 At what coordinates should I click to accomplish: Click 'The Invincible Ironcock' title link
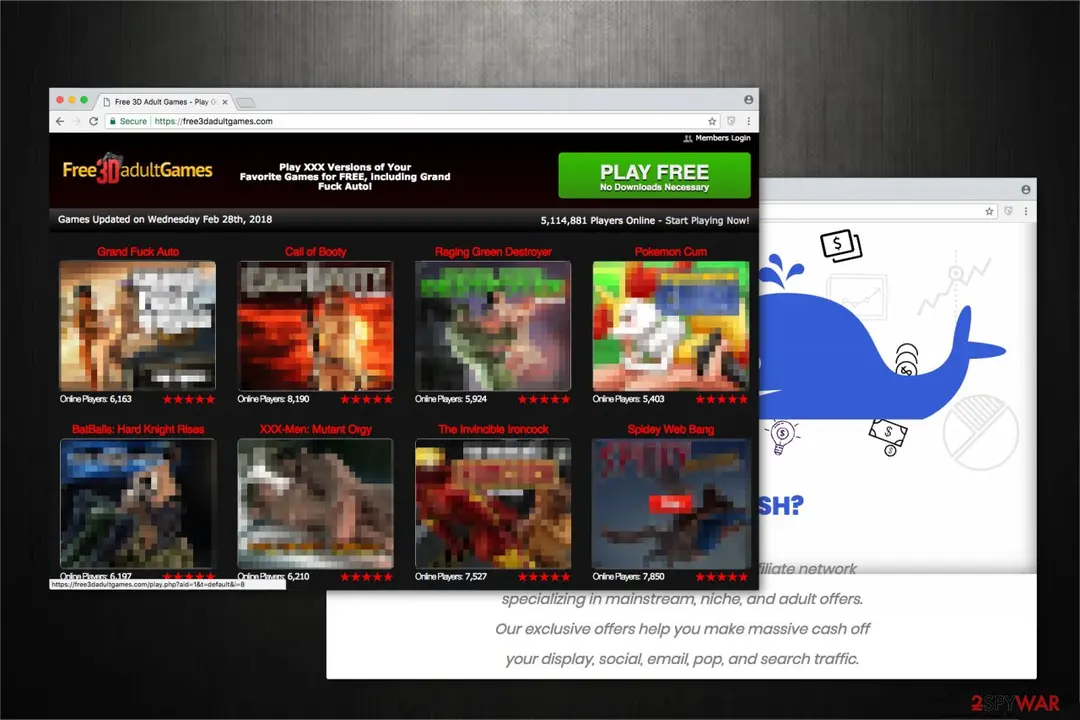click(x=493, y=429)
